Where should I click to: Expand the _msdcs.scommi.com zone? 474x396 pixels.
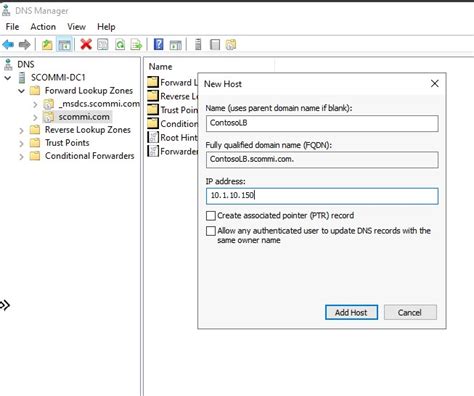(35, 104)
